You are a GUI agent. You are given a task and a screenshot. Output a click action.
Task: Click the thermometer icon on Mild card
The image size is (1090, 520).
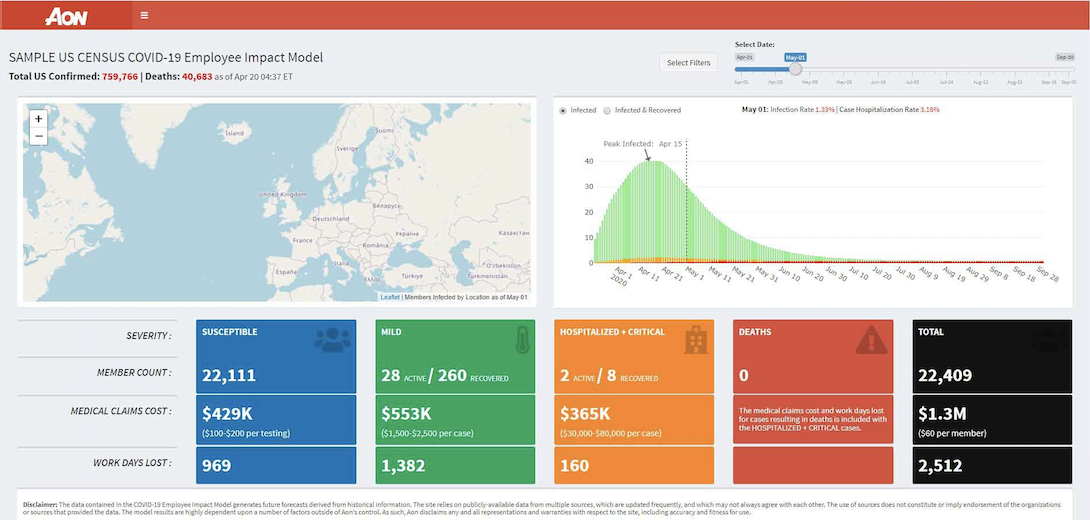click(x=522, y=339)
